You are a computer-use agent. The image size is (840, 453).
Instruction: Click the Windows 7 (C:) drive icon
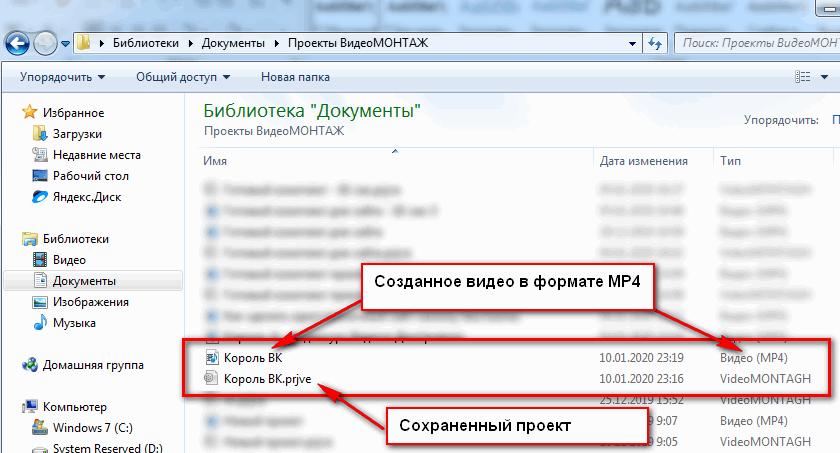coord(40,427)
